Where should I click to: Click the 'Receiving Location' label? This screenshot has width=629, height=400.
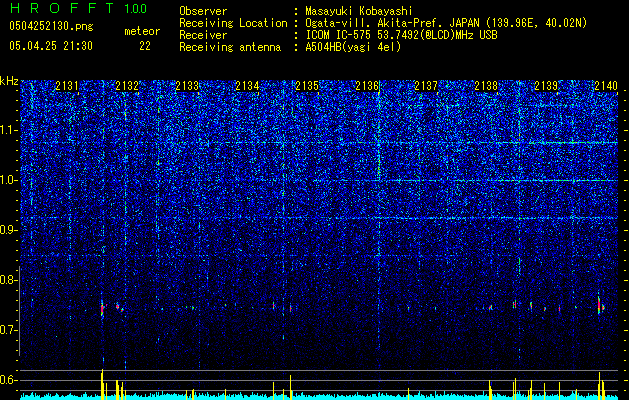(233, 23)
